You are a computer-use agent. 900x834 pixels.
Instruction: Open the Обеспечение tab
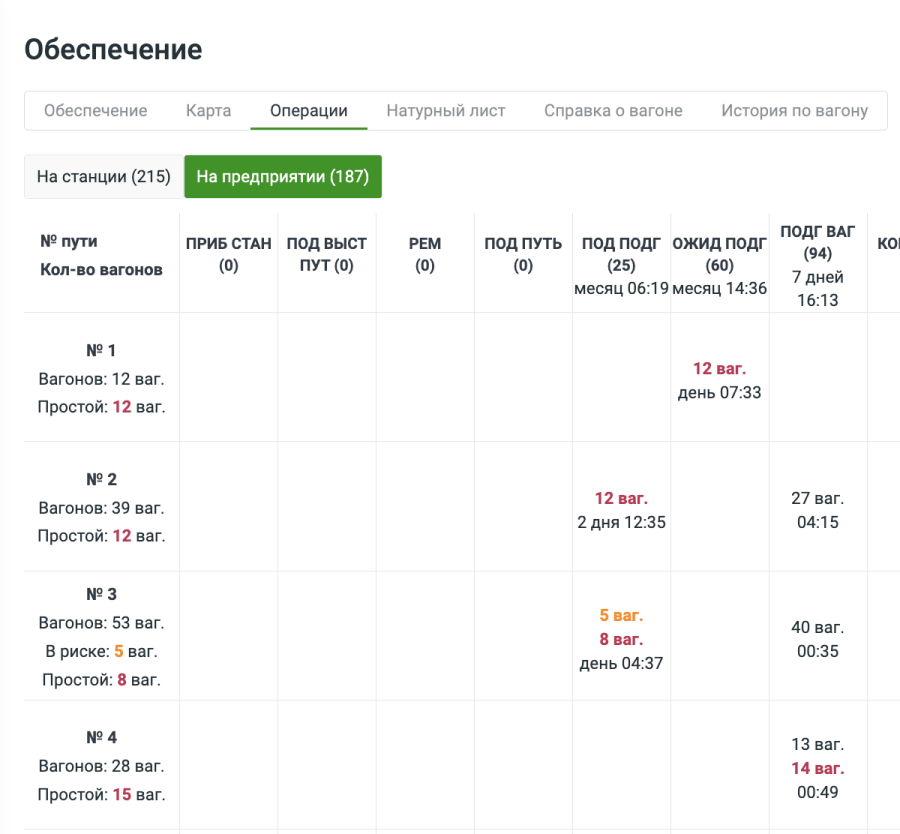pyautogui.click(x=96, y=111)
